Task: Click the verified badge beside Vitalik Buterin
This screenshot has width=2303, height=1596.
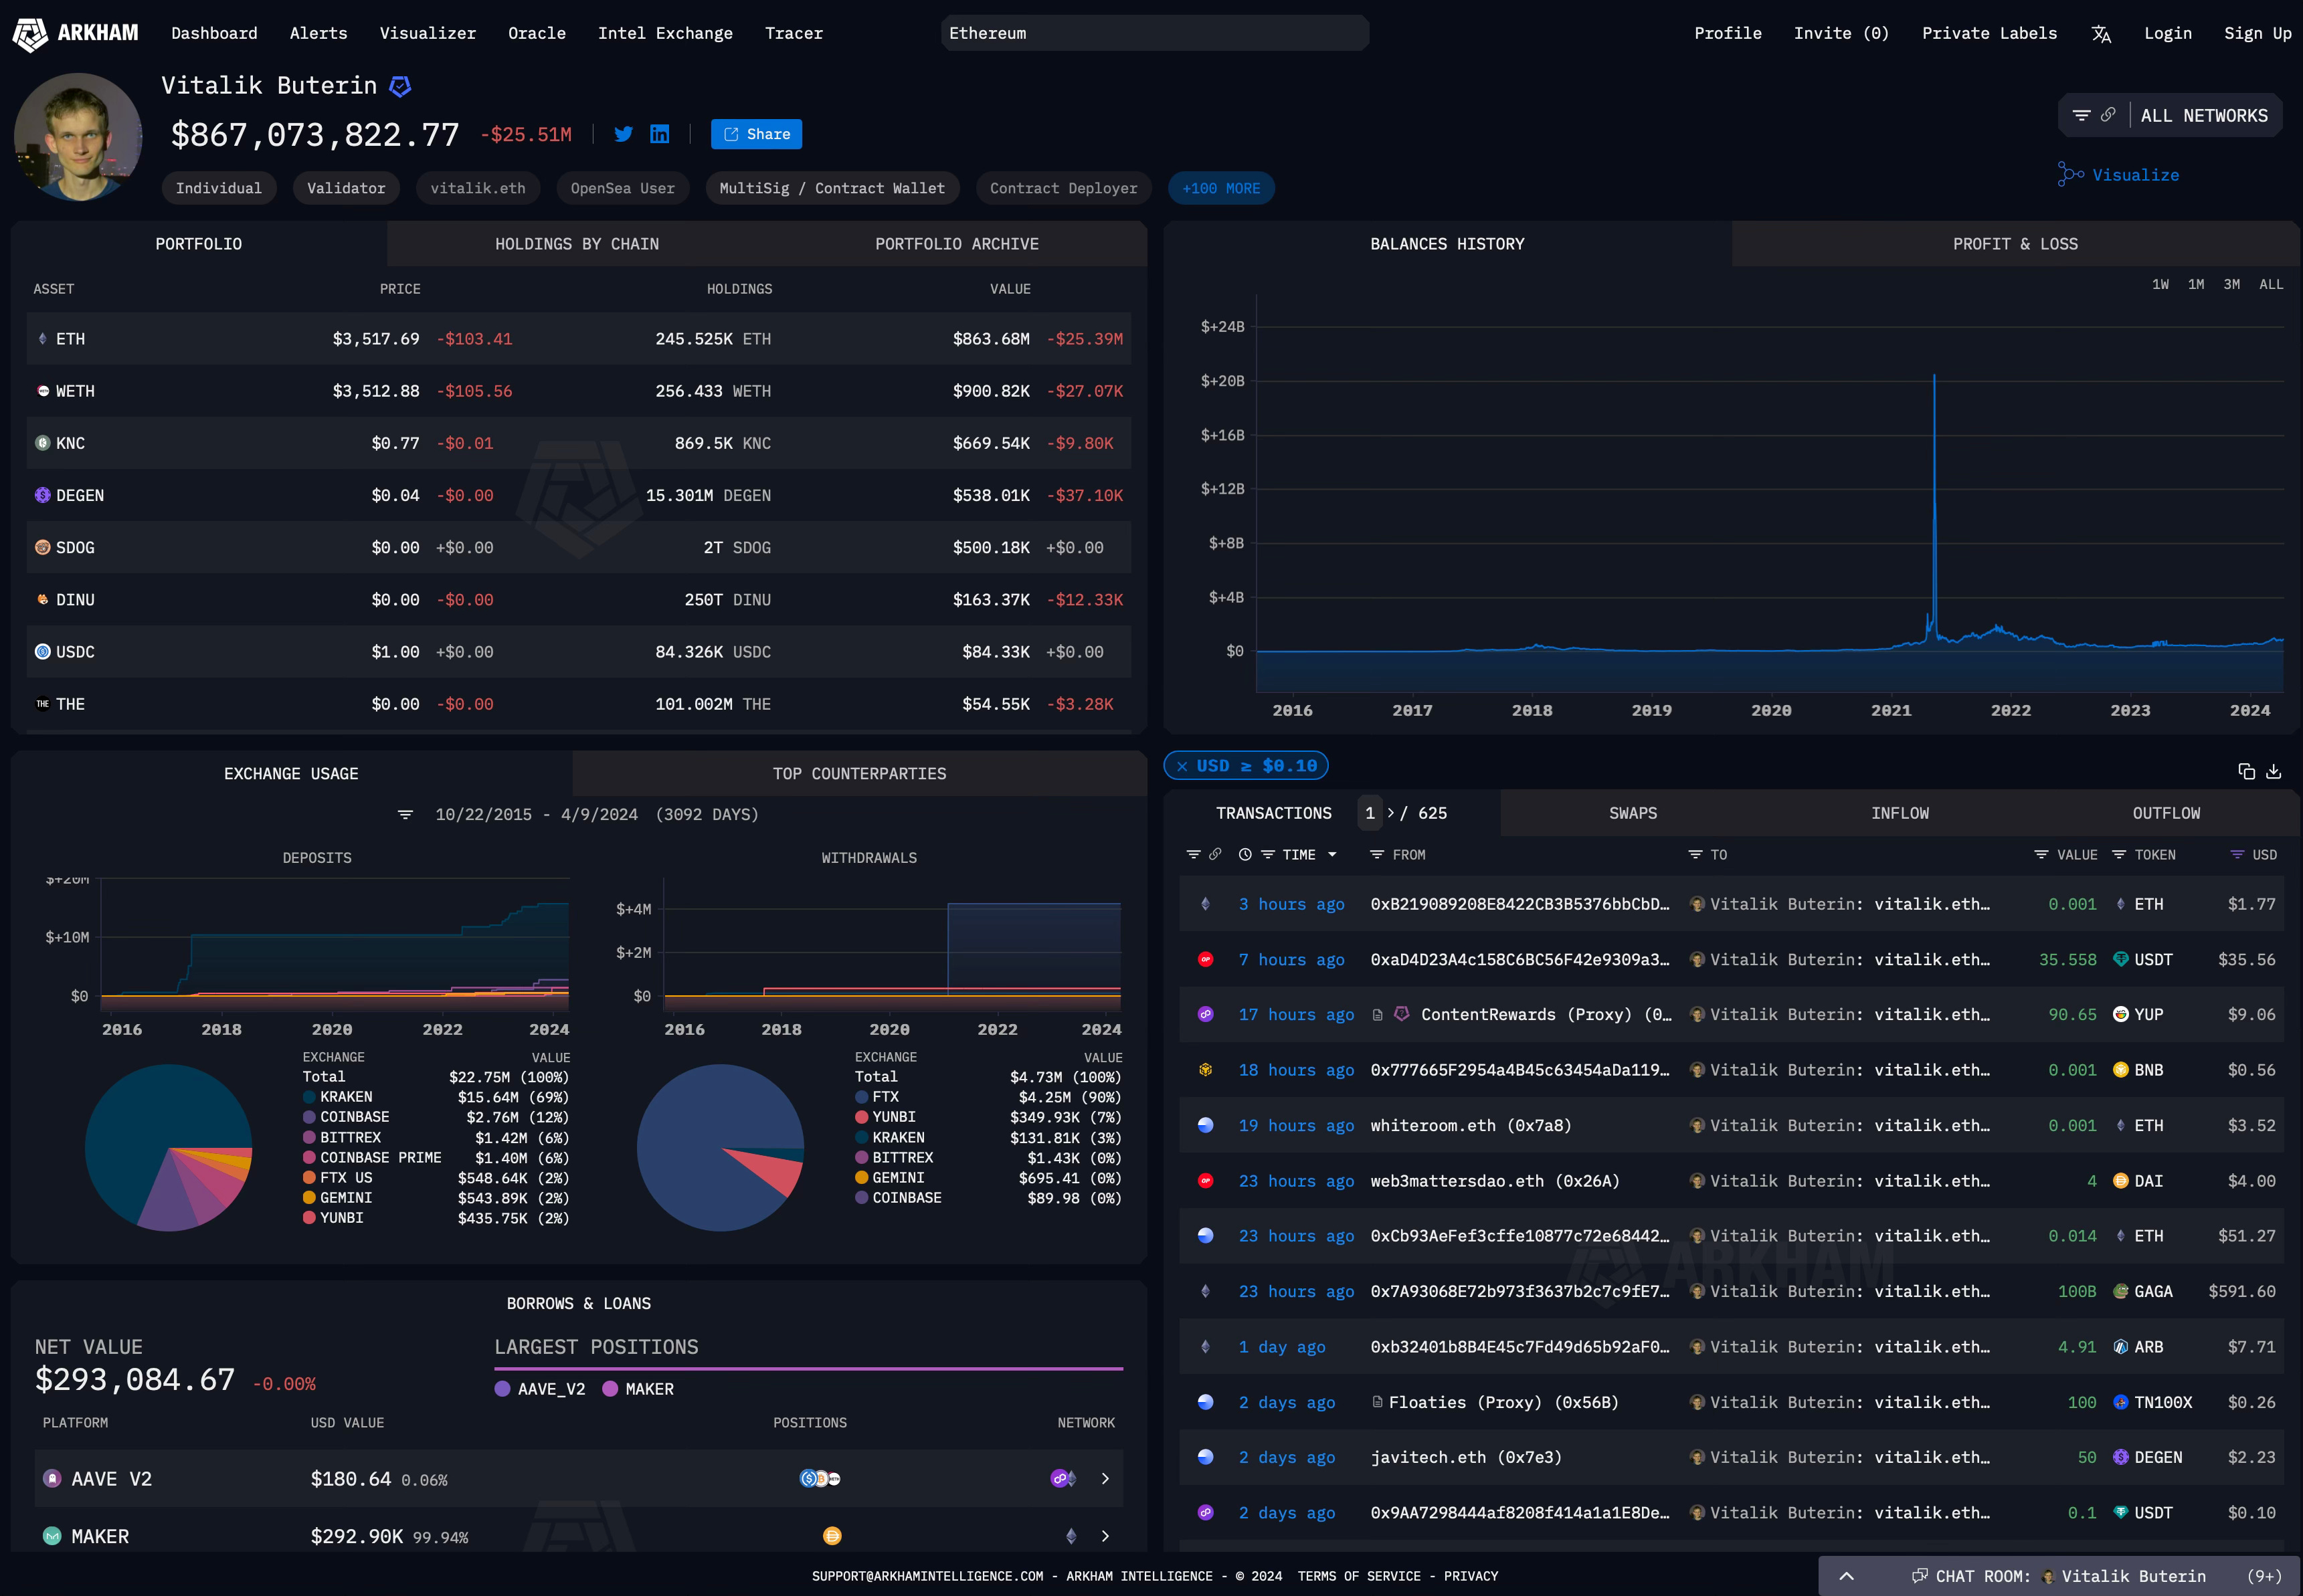Action: [x=400, y=87]
